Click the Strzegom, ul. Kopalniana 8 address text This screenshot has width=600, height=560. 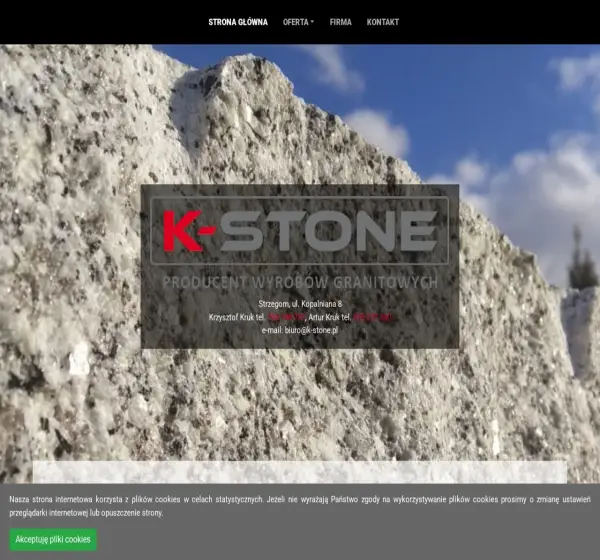click(300, 304)
